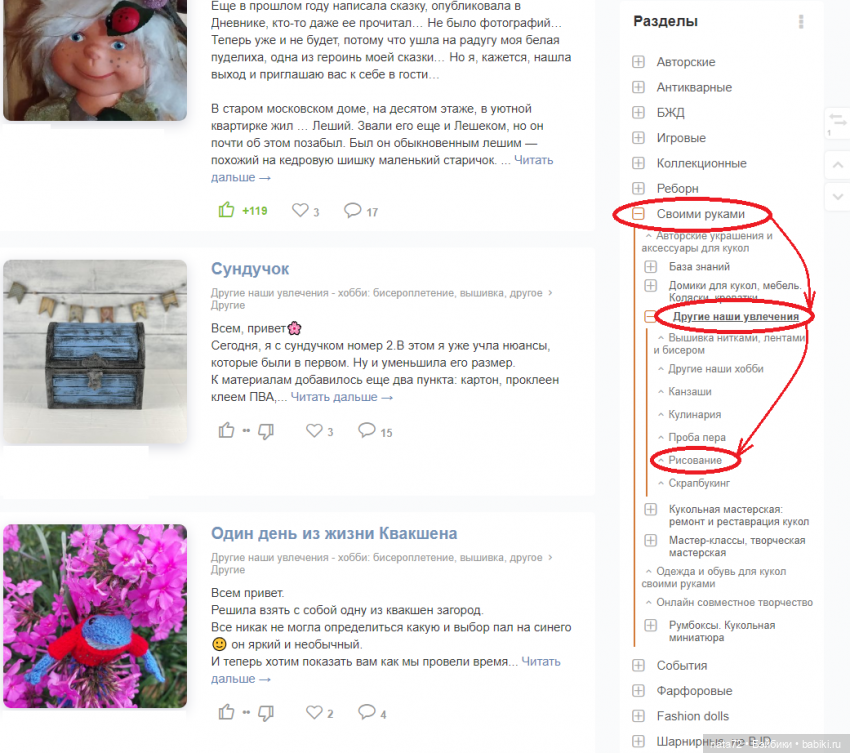Screen dimensions: 850x753
Task: Expand the Коллекционные section
Action: click(639, 163)
